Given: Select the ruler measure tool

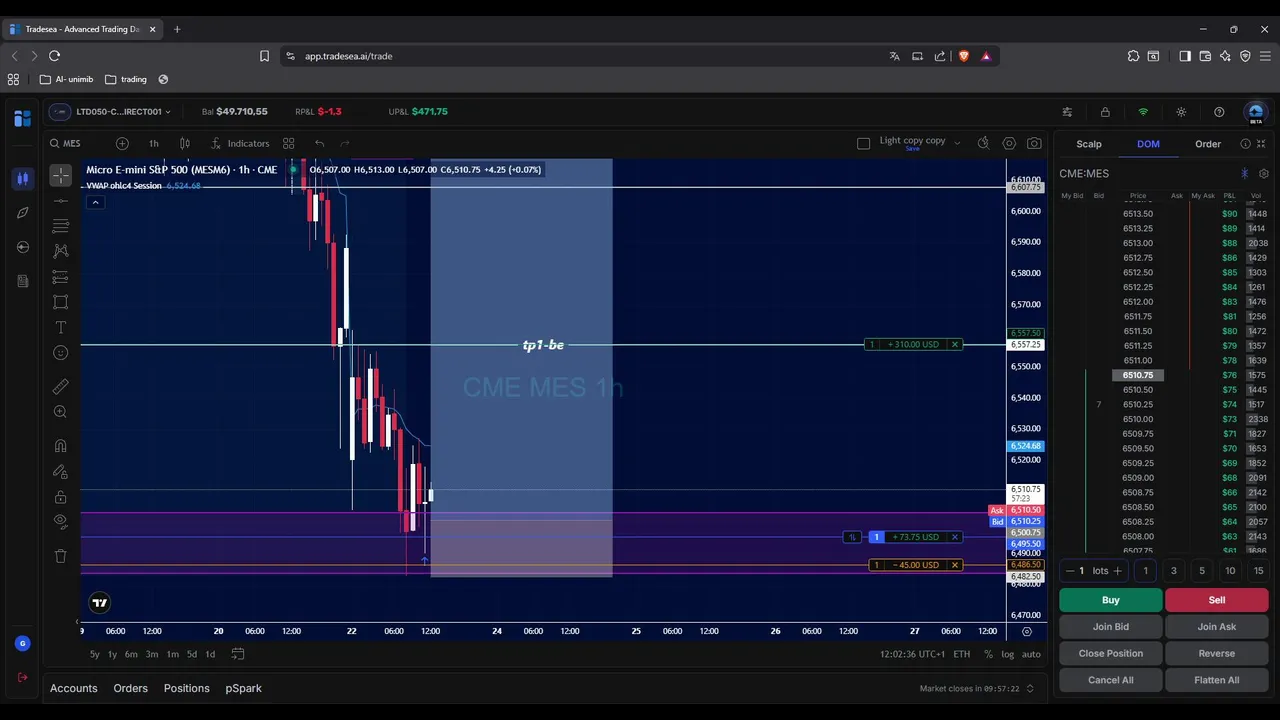Looking at the screenshot, I should coord(61,386).
